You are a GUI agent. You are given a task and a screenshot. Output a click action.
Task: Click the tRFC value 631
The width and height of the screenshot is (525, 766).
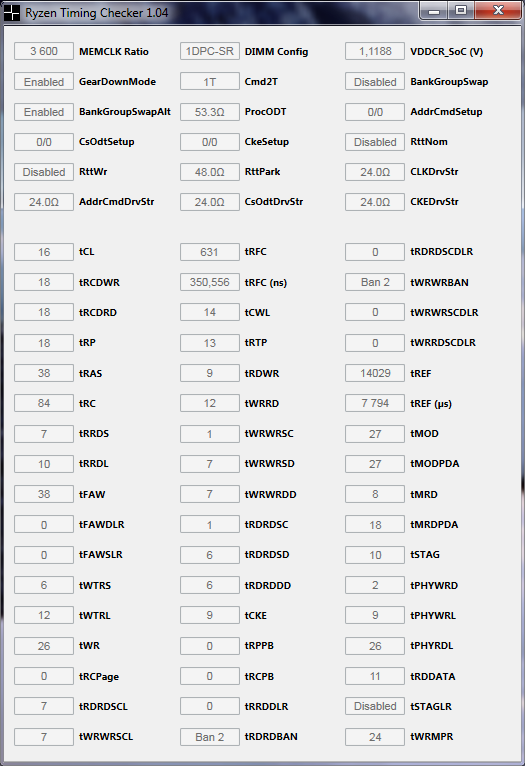click(210, 252)
